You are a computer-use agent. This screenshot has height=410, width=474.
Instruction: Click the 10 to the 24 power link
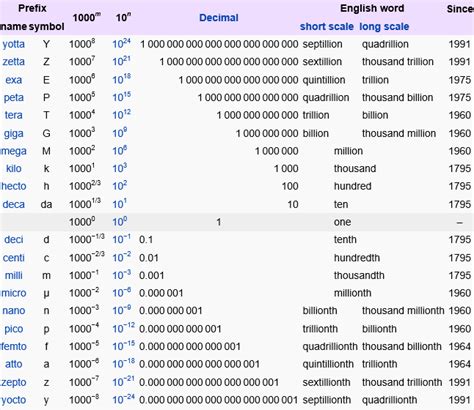[x=121, y=44]
